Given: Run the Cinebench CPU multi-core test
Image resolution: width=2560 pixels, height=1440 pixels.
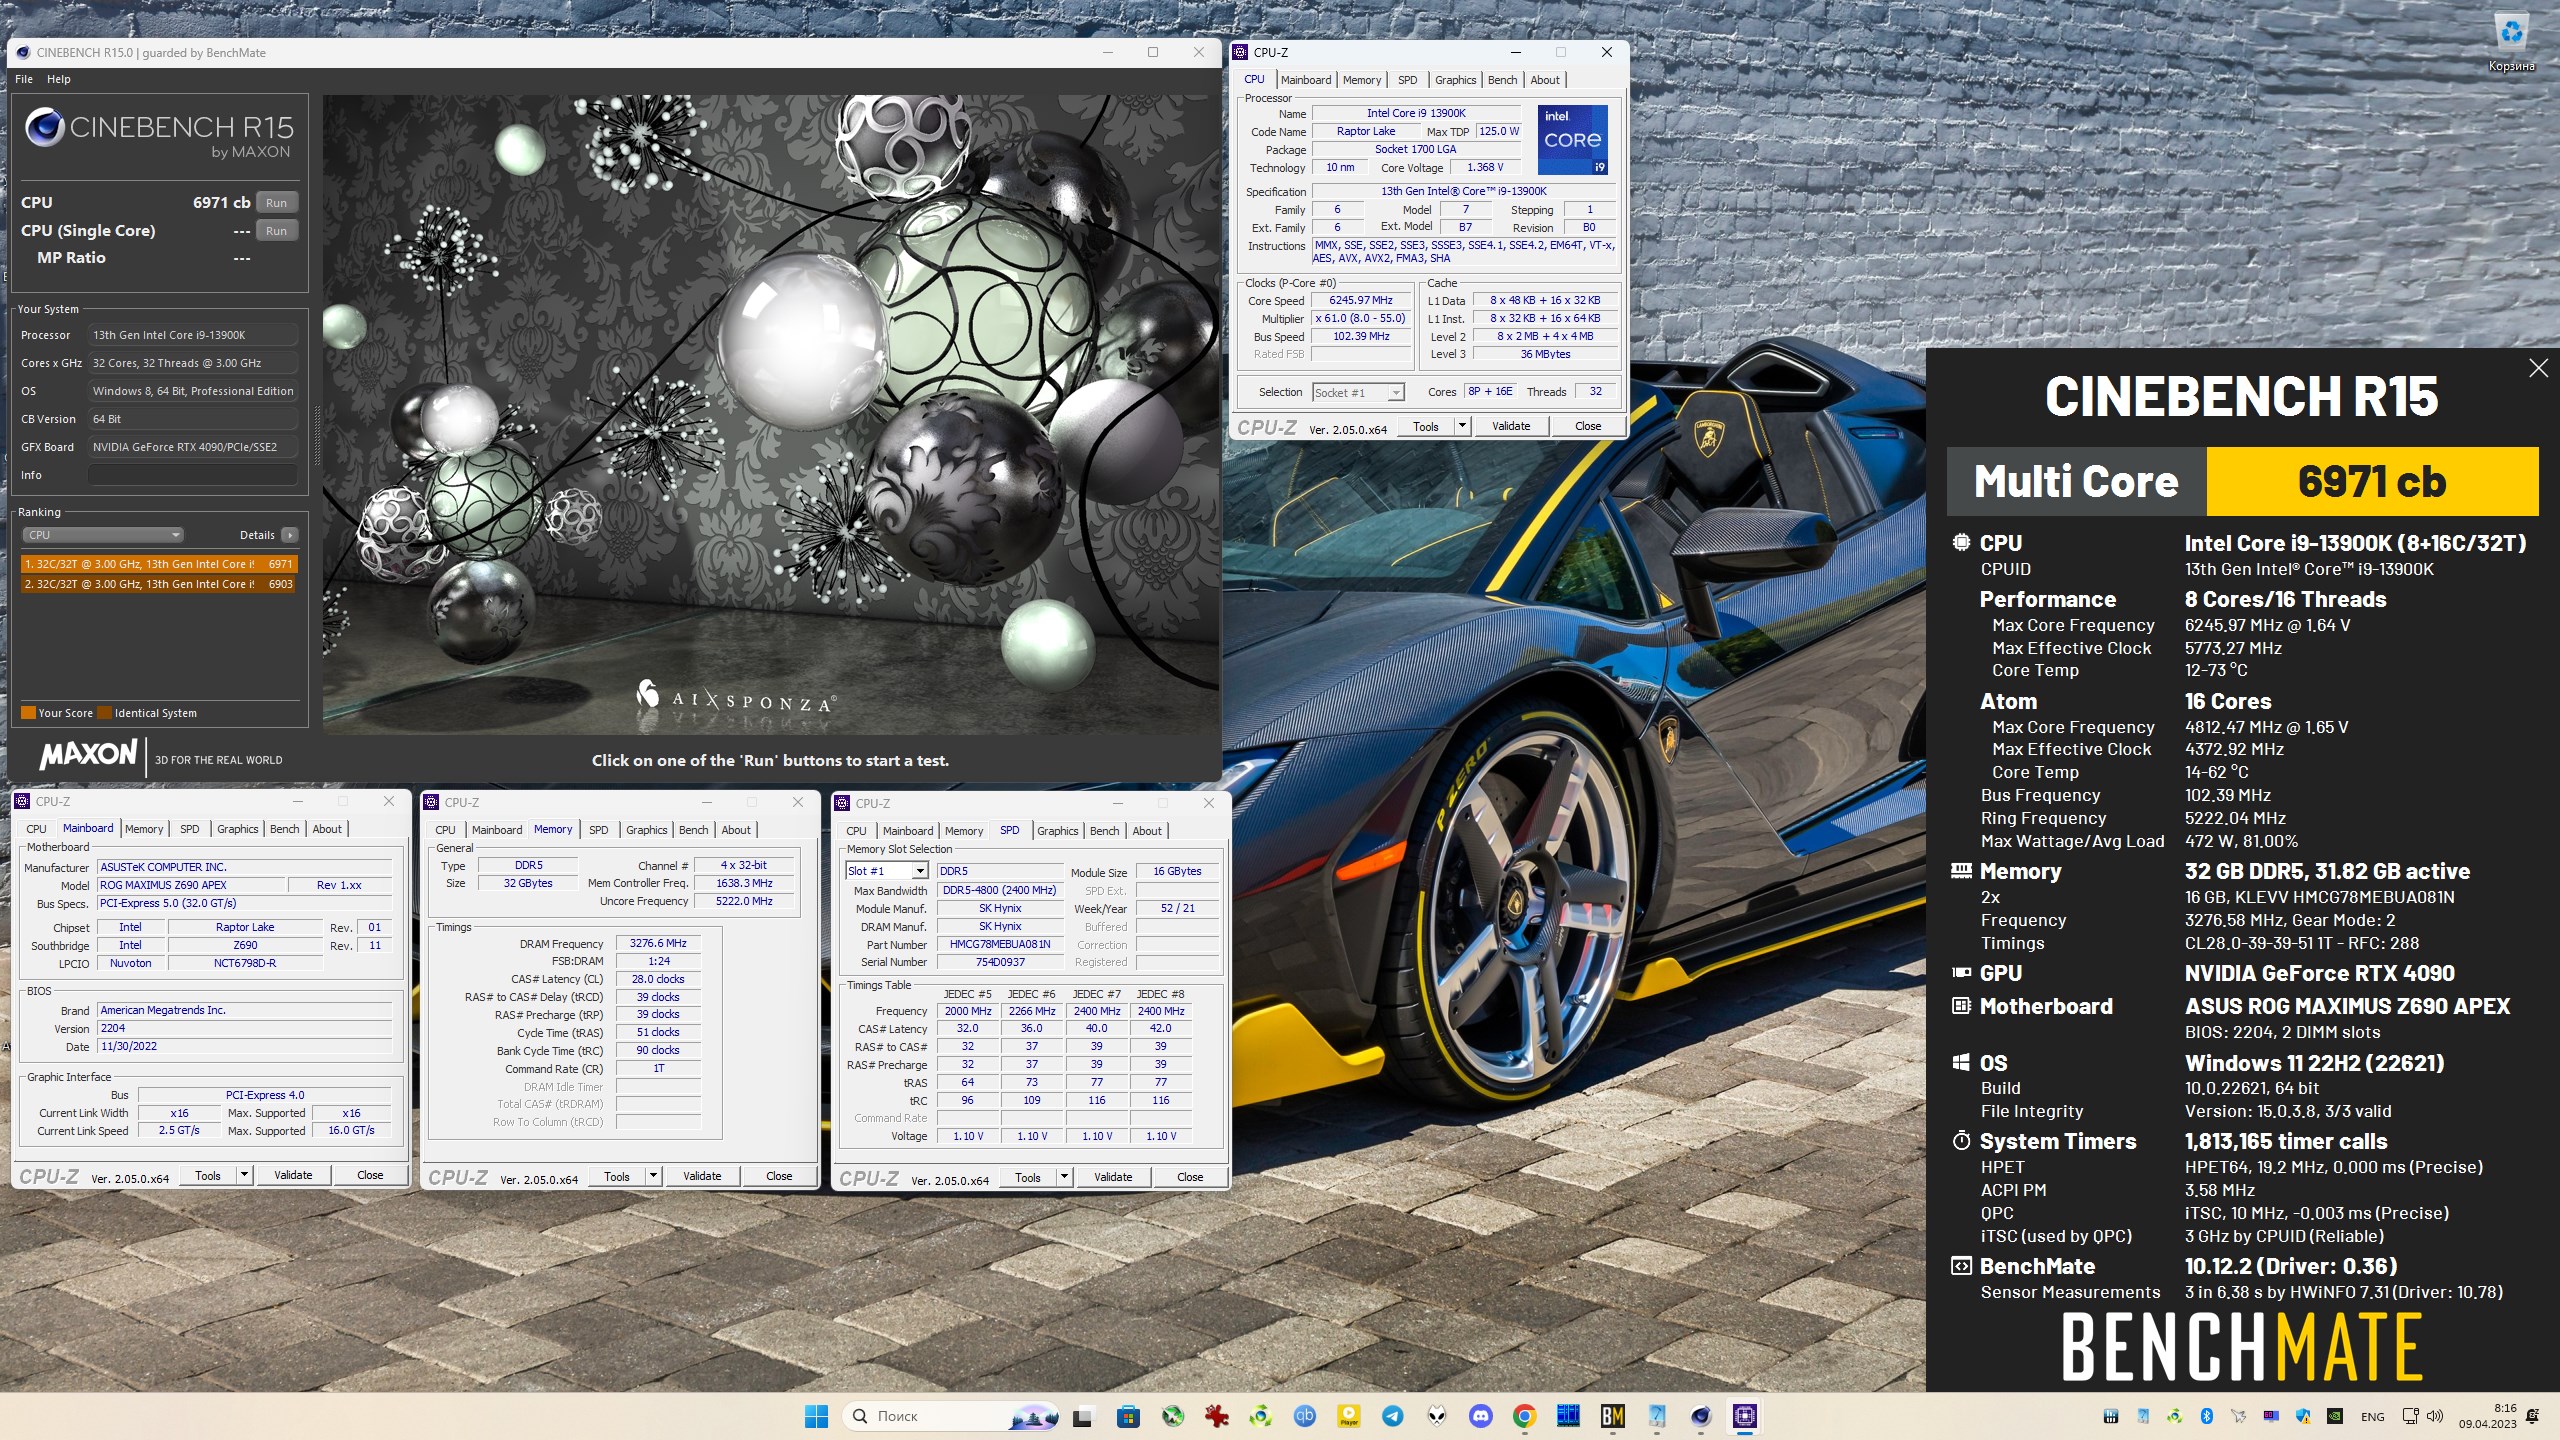Looking at the screenshot, I should 276,202.
